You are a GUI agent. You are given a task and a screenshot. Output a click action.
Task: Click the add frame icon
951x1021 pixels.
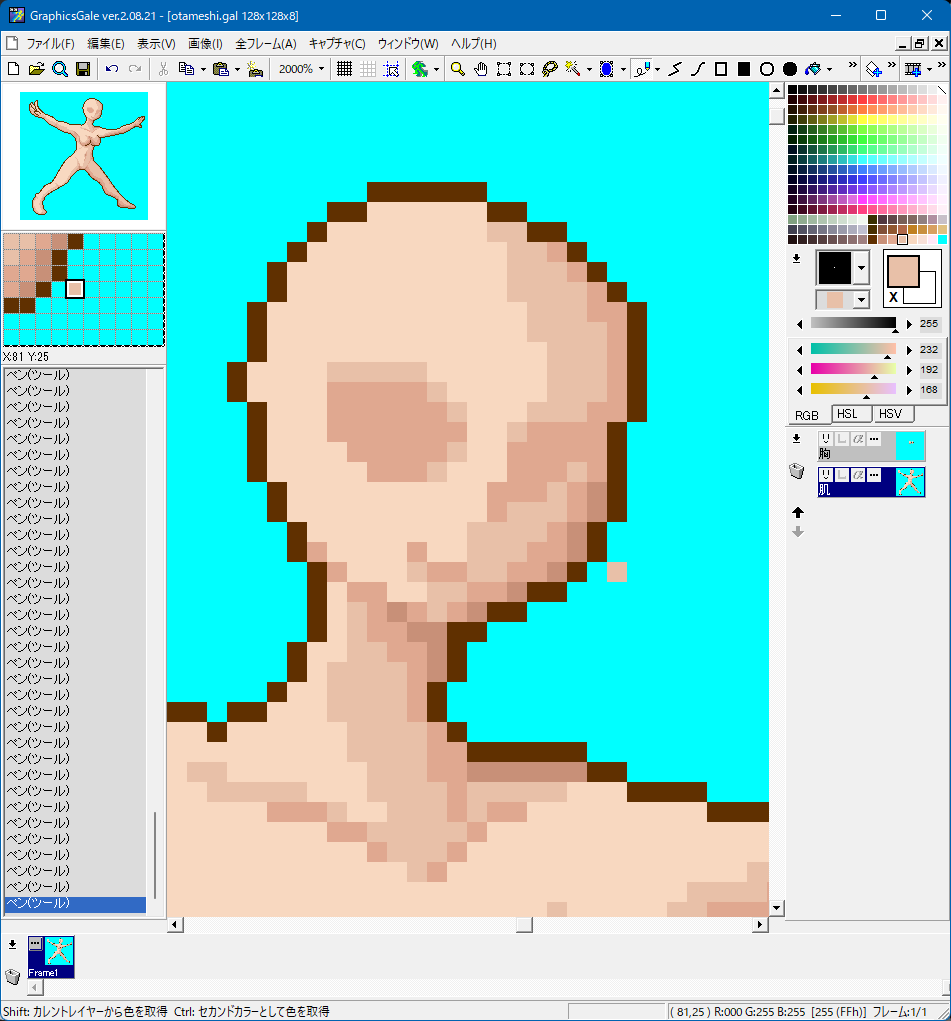coord(913,69)
